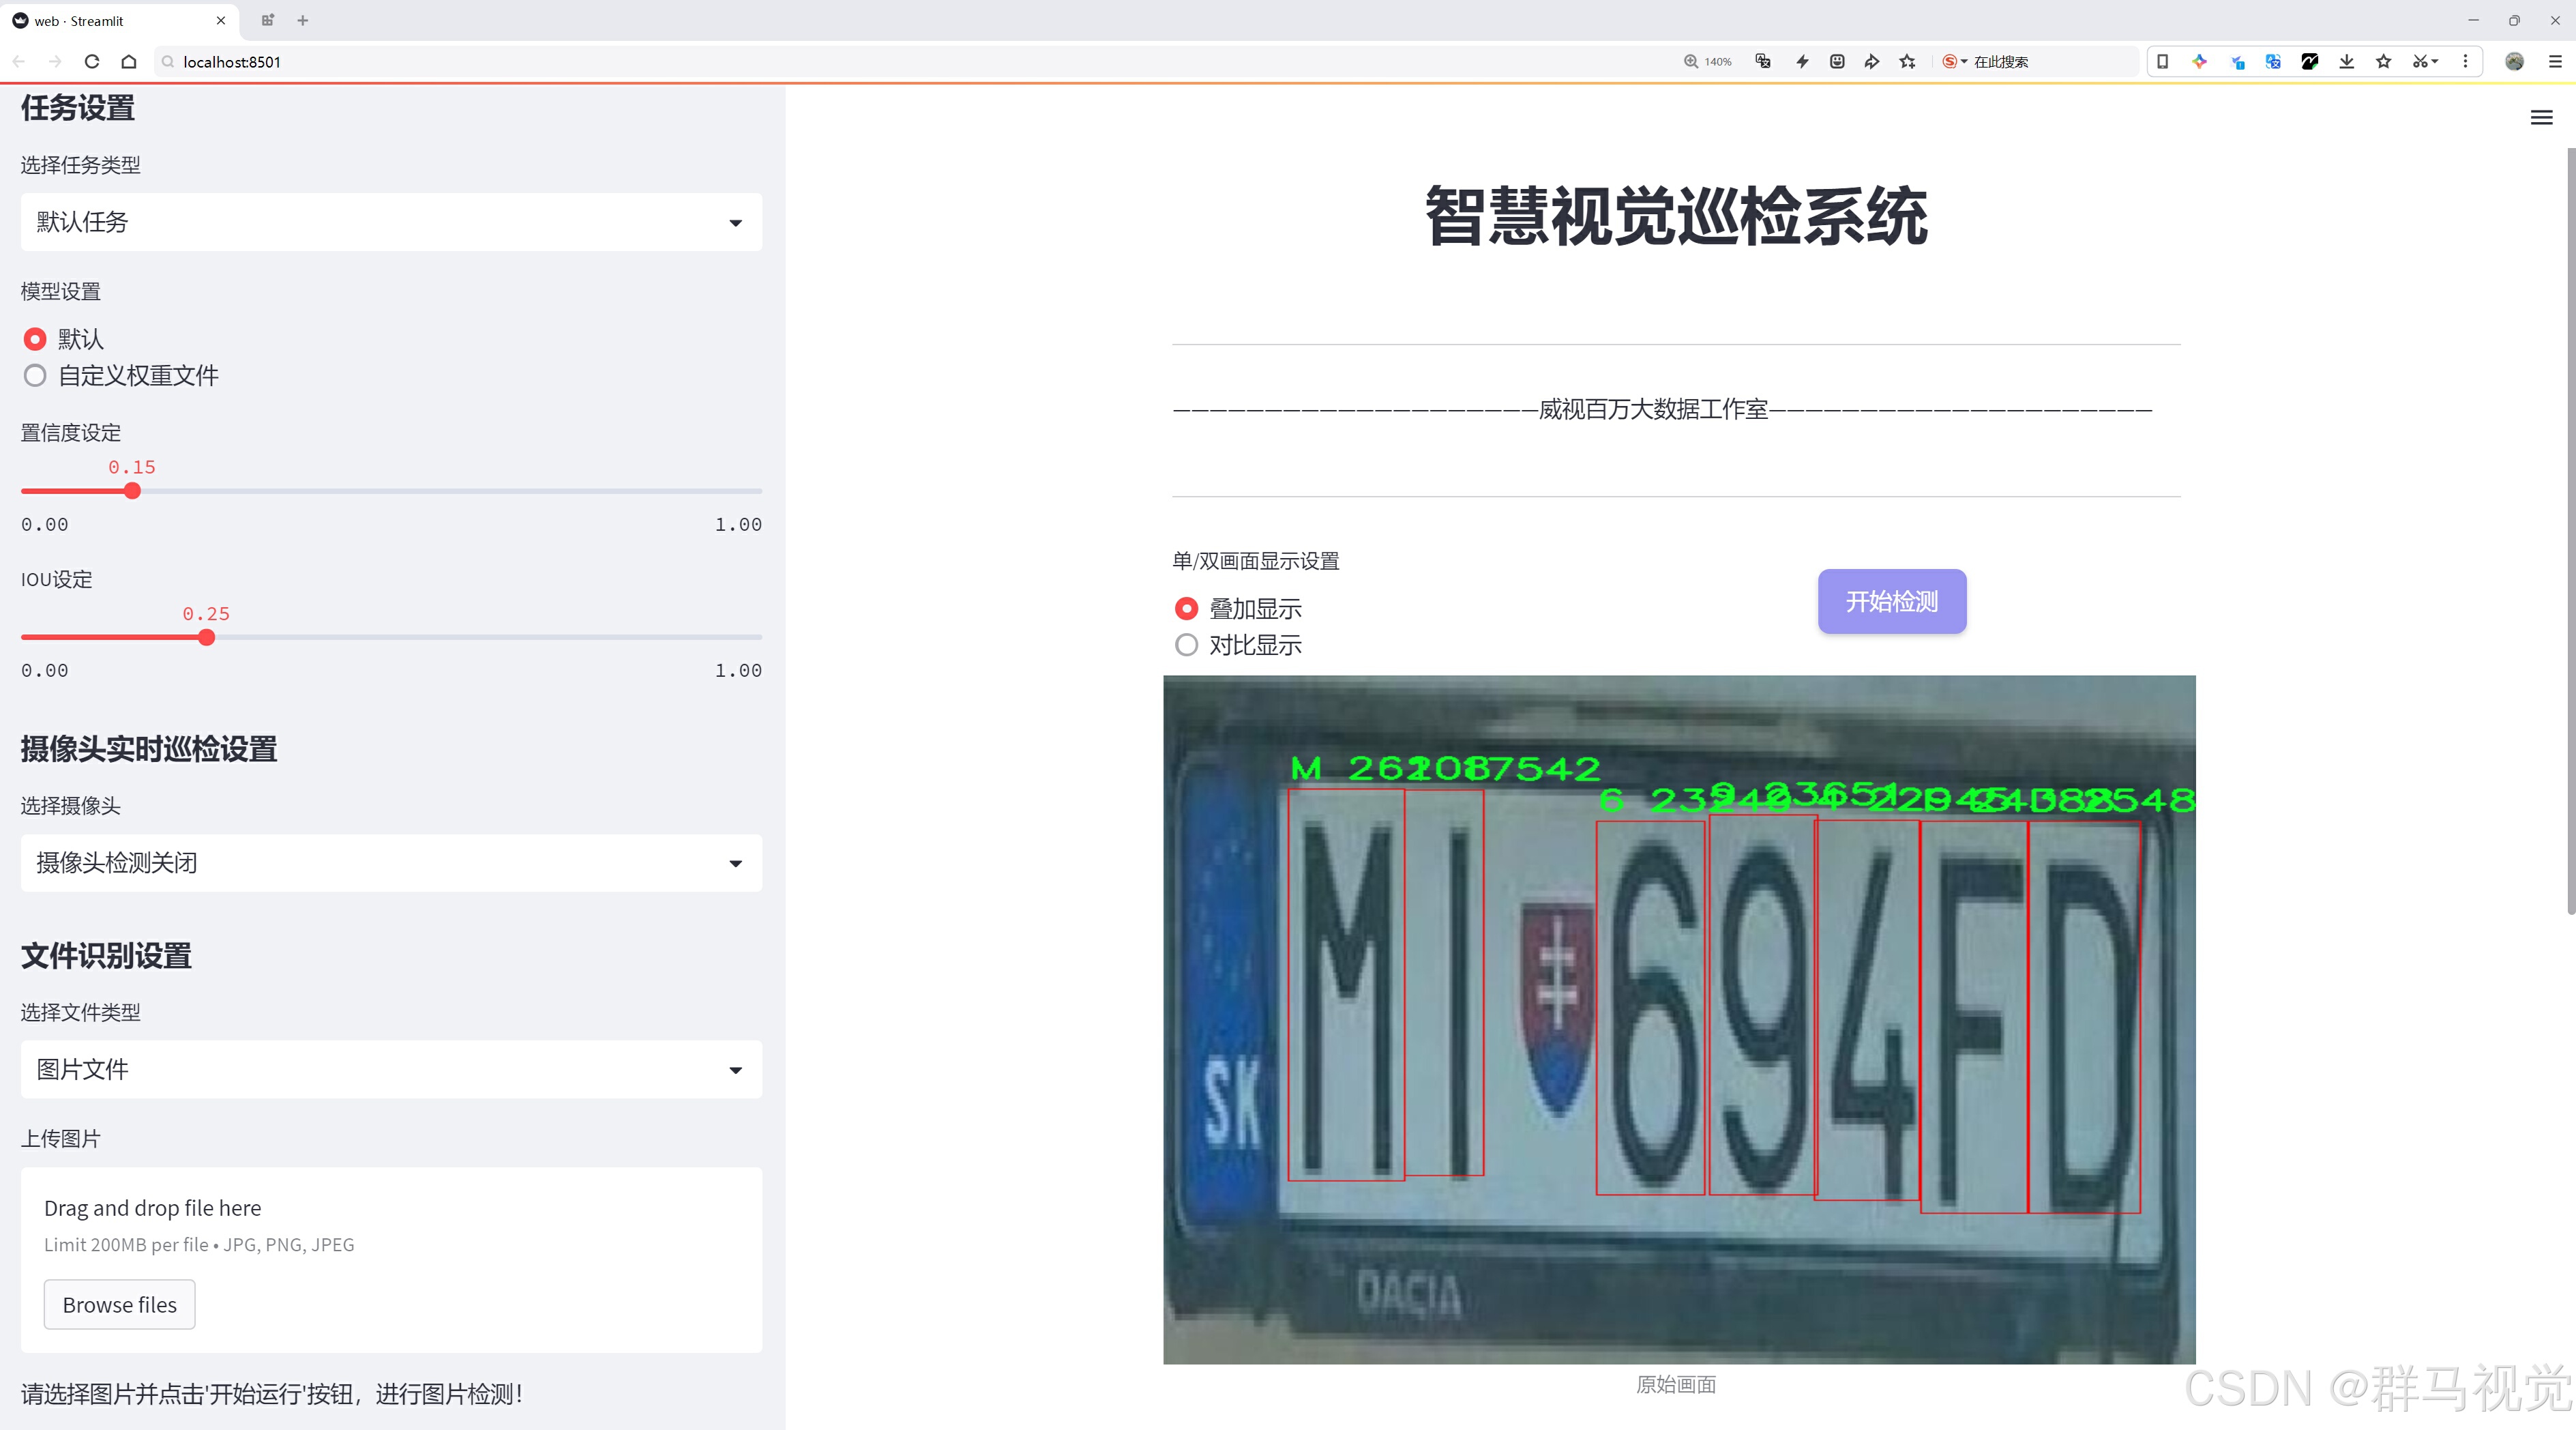Click the 开始检测 button
Viewport: 2576px width, 1430px height.
point(1891,601)
